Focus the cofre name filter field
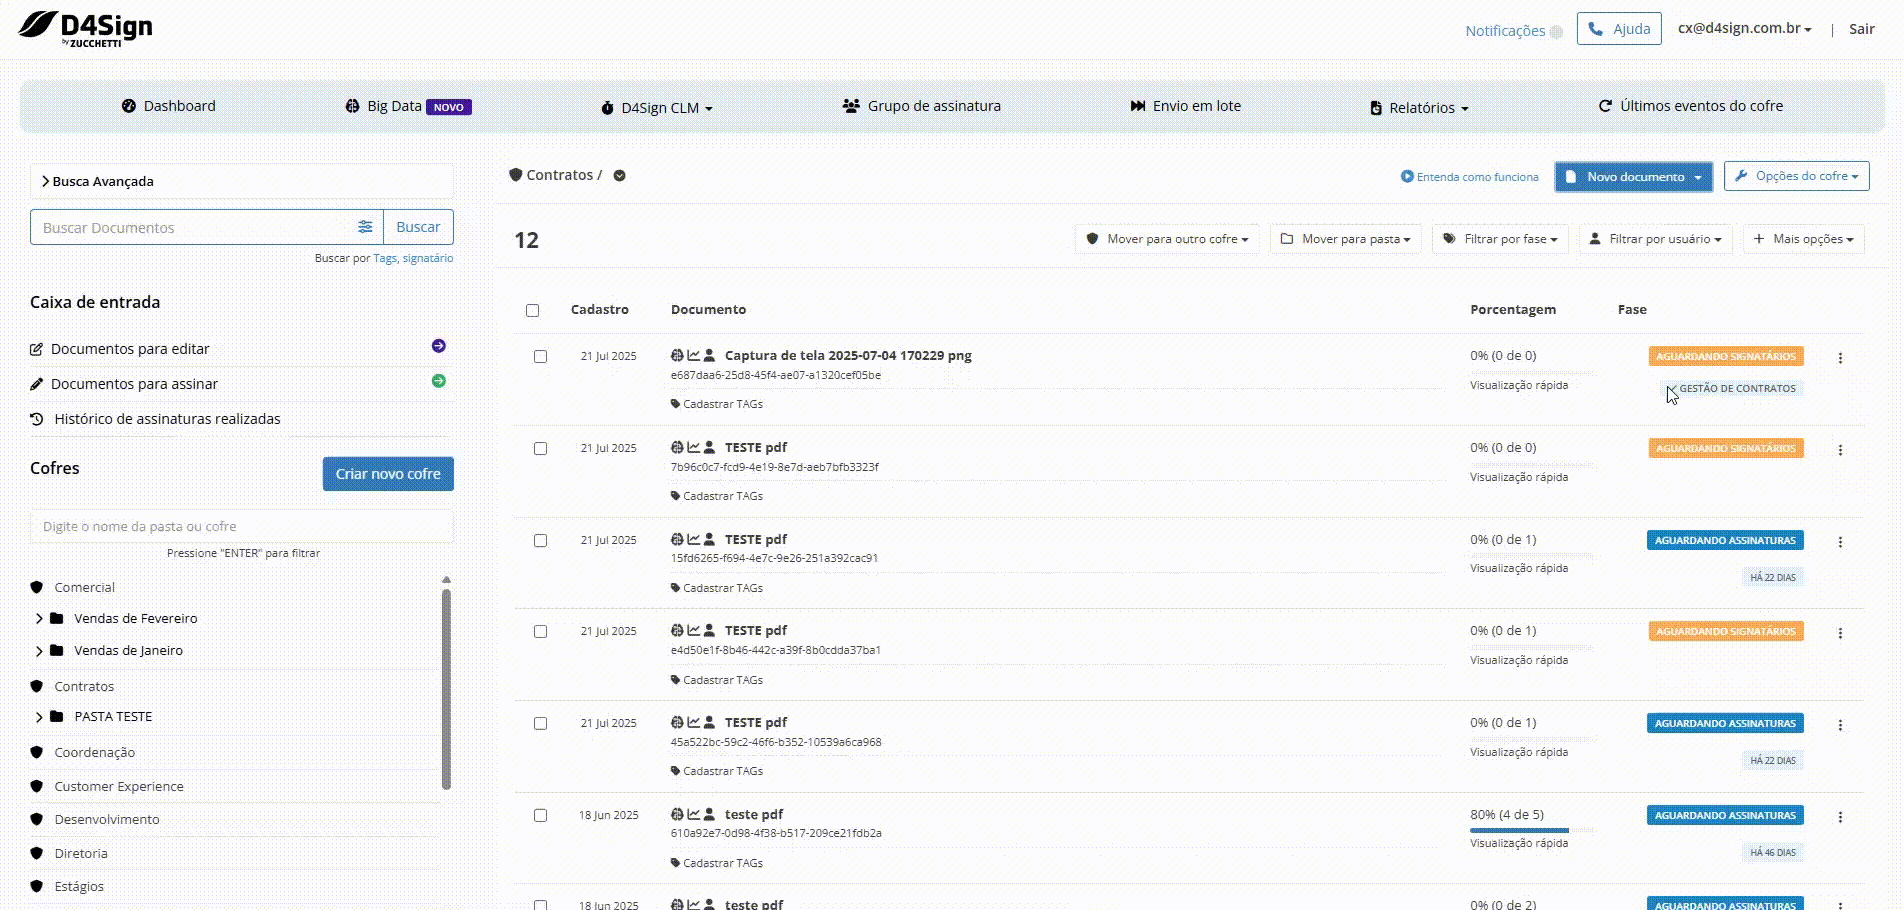 pyautogui.click(x=242, y=526)
